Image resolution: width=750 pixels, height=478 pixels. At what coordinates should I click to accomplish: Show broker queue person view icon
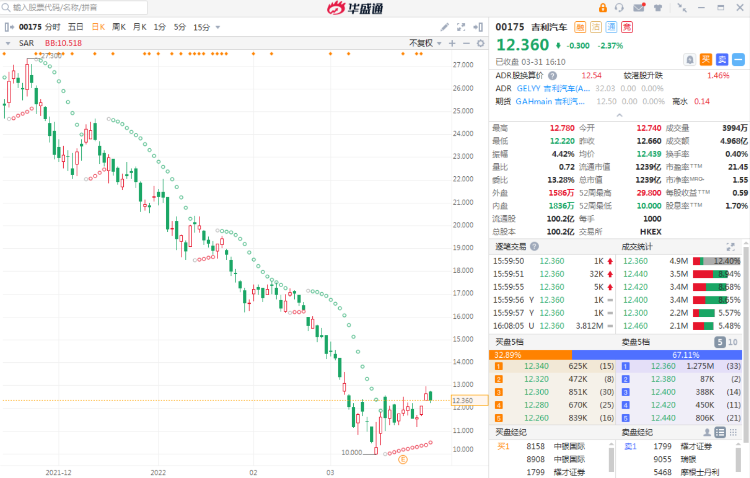tap(707, 433)
